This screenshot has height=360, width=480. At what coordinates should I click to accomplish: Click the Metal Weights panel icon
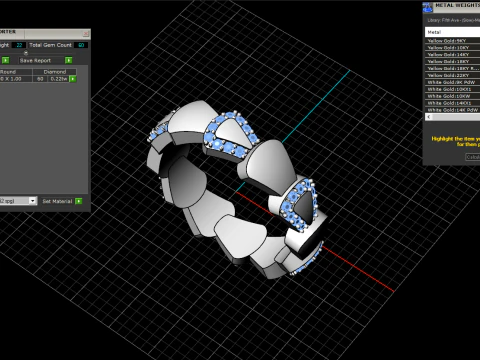tap(427, 7)
